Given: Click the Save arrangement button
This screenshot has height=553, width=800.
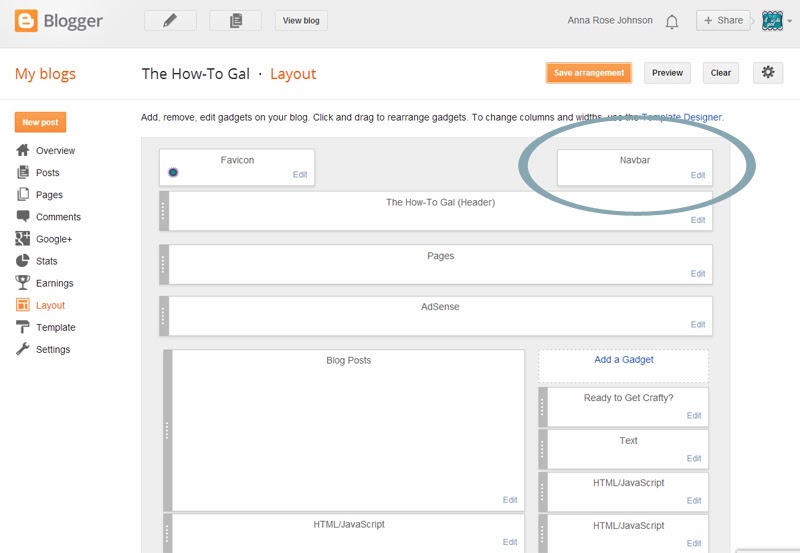Looking at the screenshot, I should coord(589,73).
